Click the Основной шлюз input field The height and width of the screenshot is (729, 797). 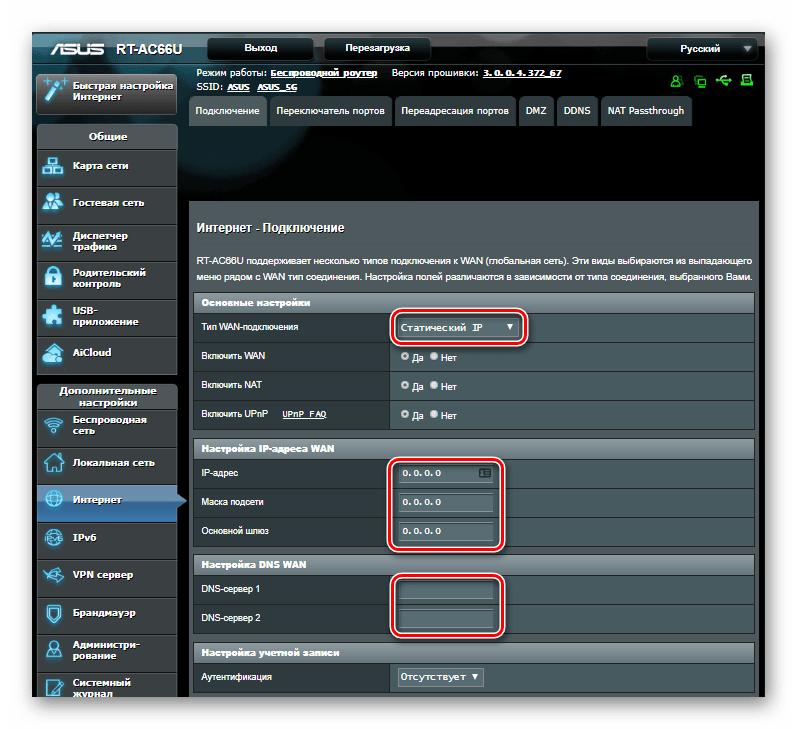click(x=446, y=531)
